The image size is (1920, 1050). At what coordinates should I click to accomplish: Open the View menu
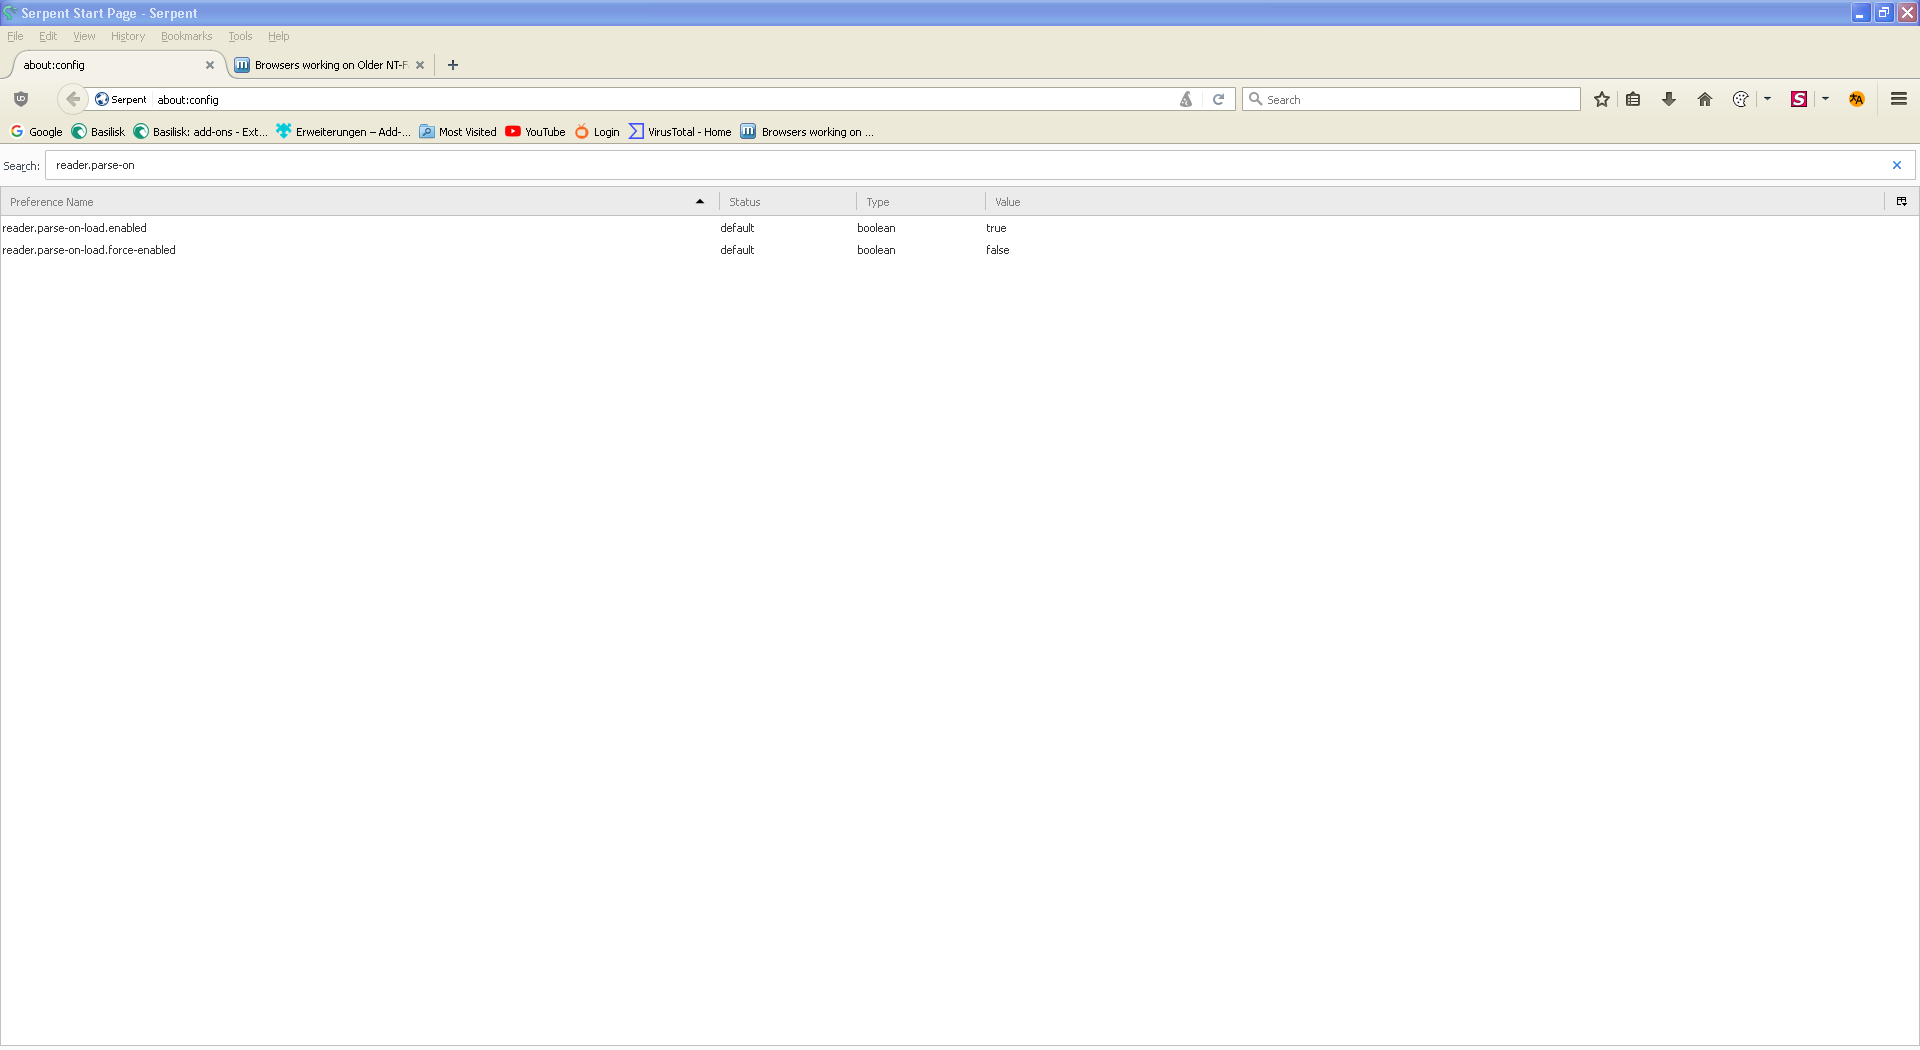tap(84, 36)
